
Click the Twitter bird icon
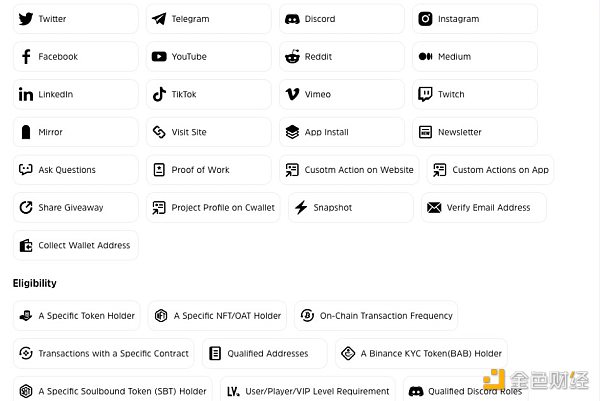coord(26,19)
